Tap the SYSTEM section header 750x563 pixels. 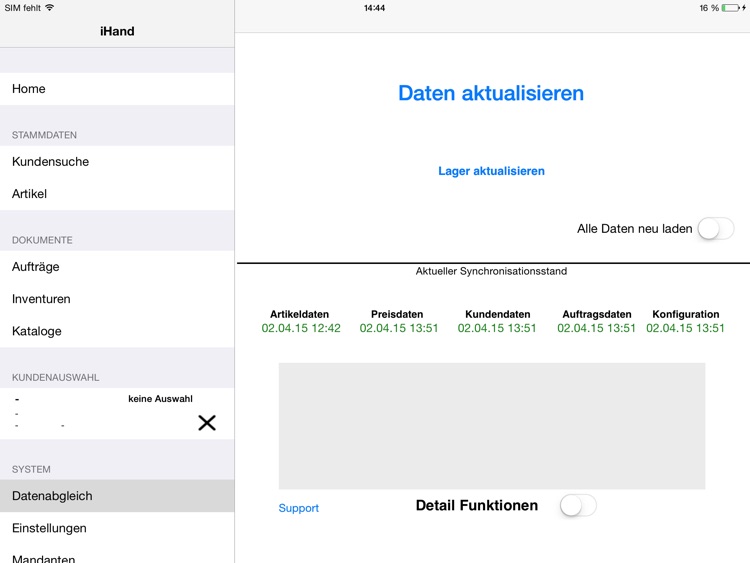pos(31,469)
